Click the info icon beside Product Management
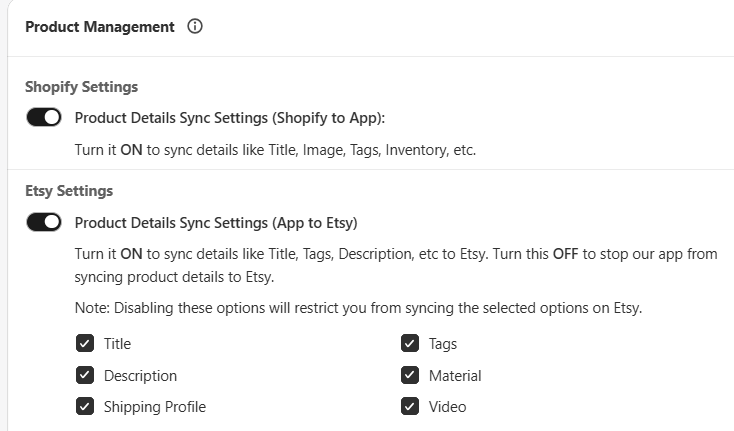The width and height of the screenshot is (734, 431). tap(195, 26)
